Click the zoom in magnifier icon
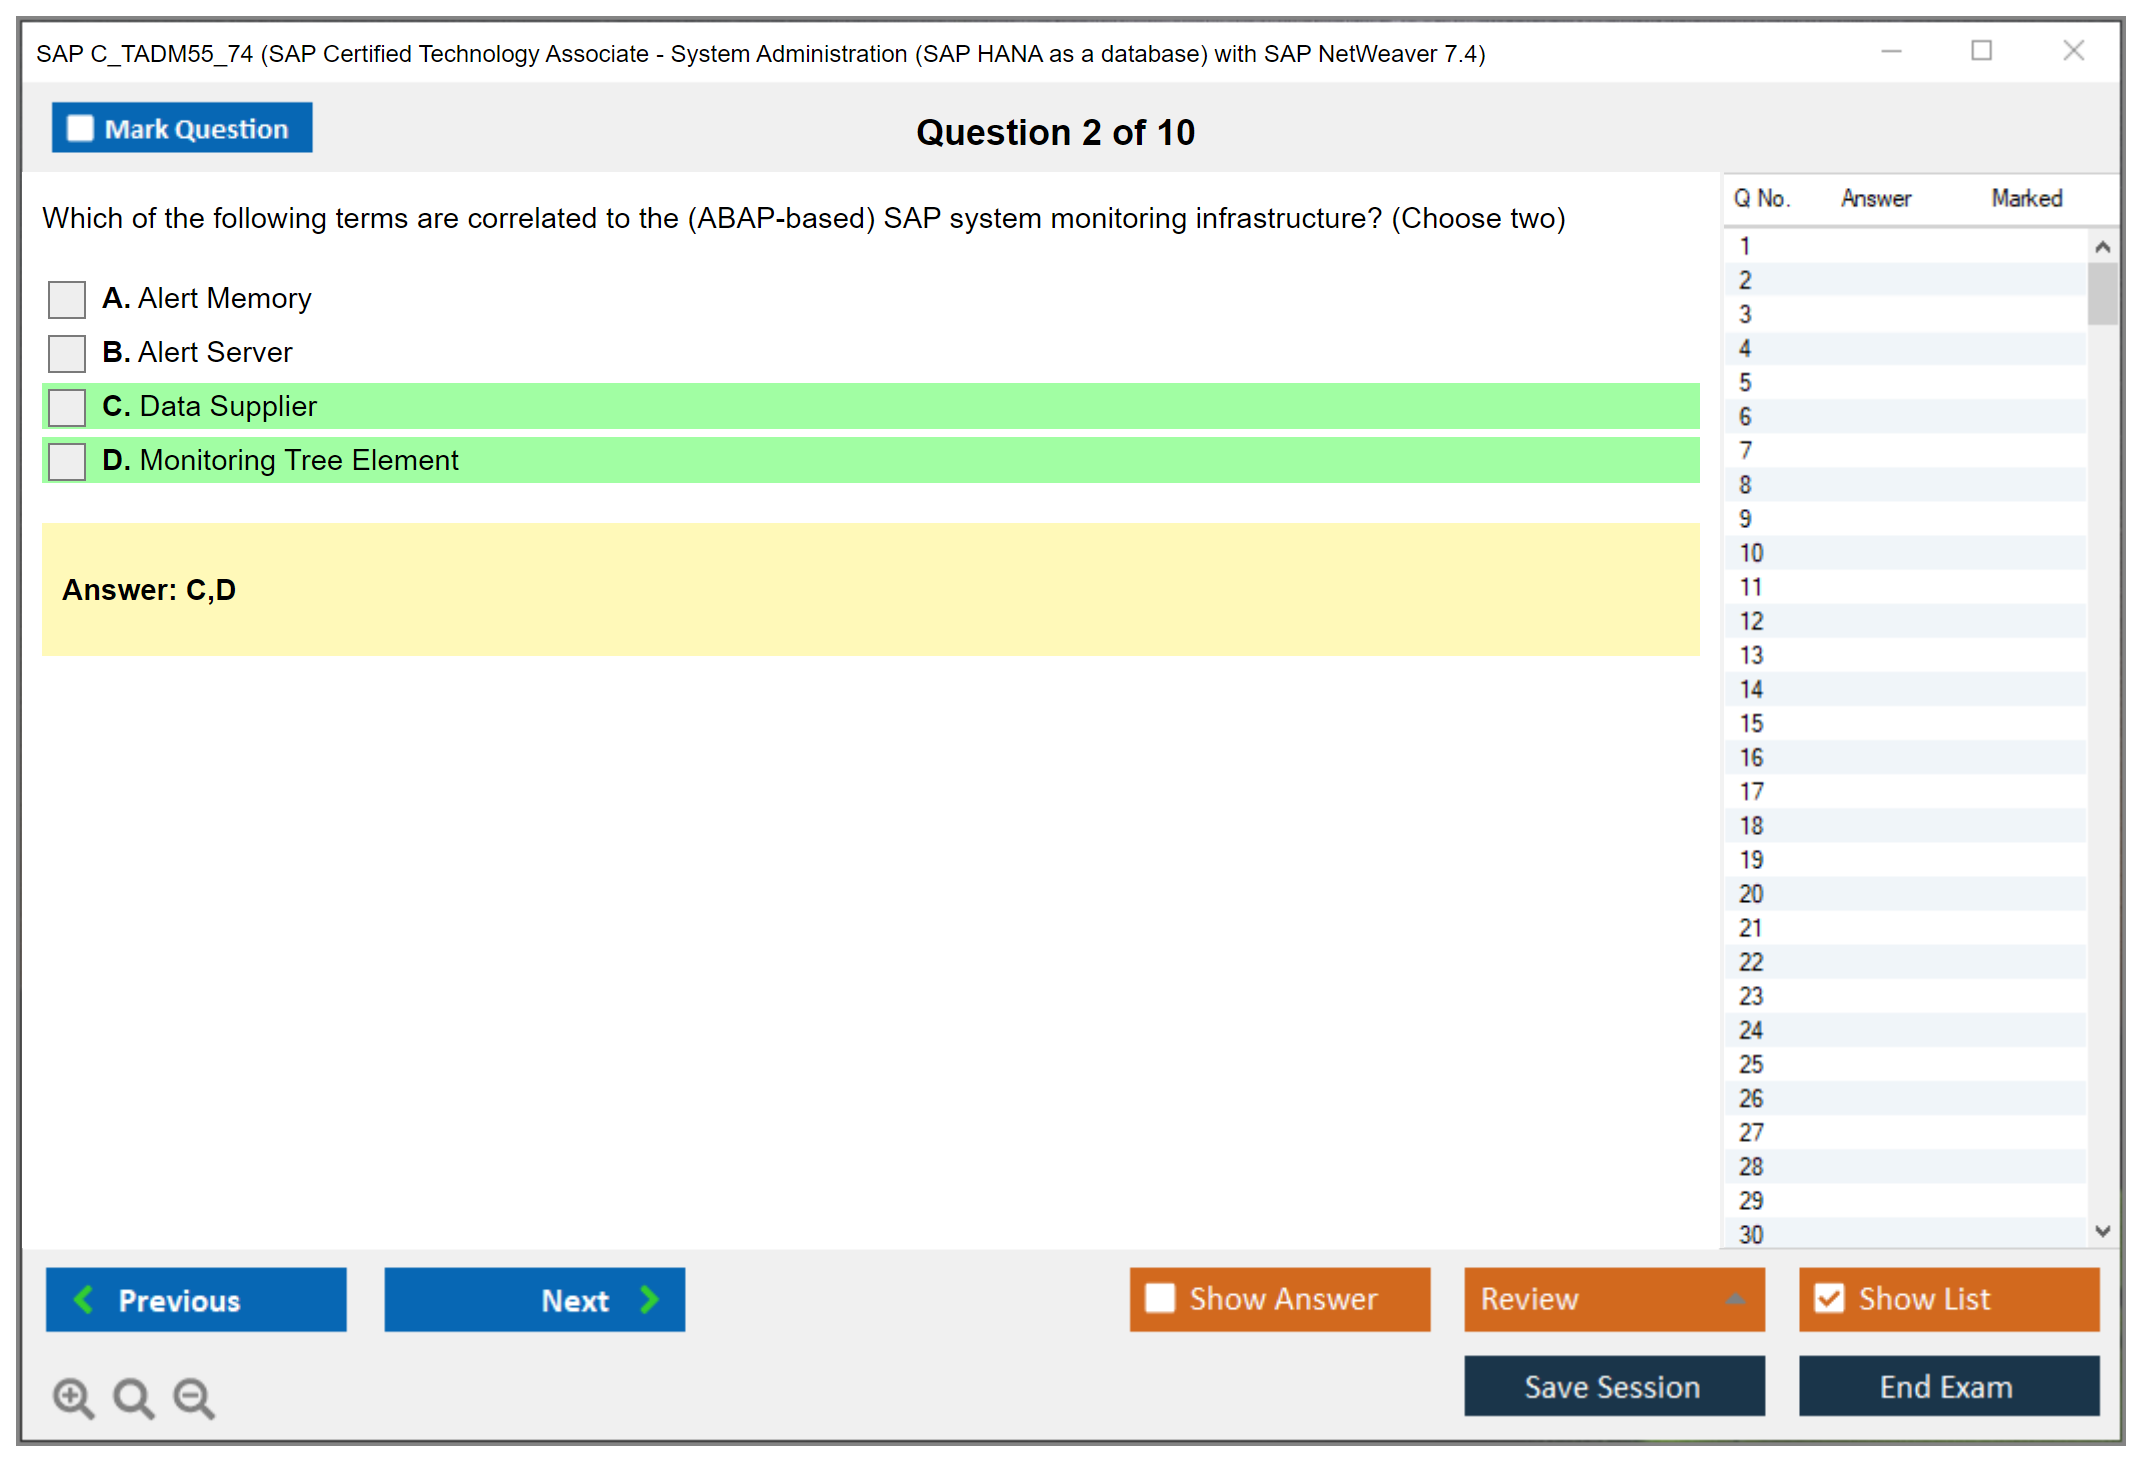Viewport: 2150px width, 1470px height. [73, 1397]
